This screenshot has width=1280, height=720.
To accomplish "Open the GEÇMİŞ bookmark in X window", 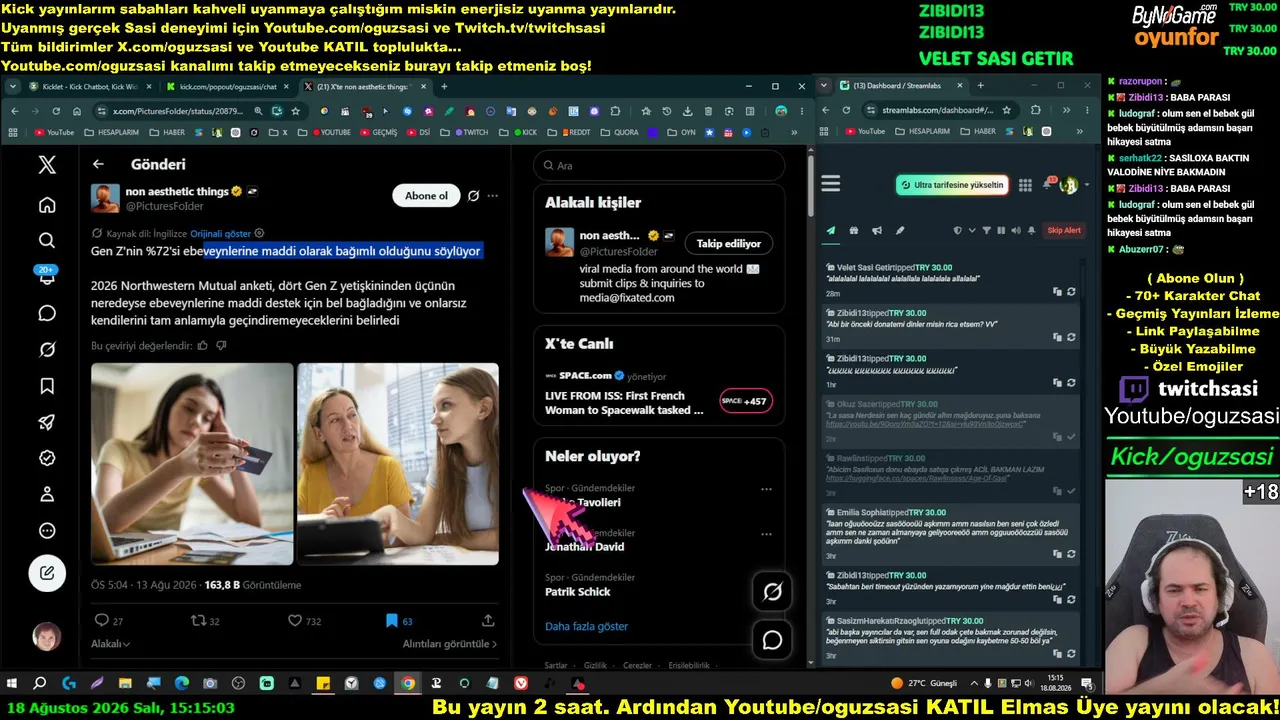I will tap(378, 132).
